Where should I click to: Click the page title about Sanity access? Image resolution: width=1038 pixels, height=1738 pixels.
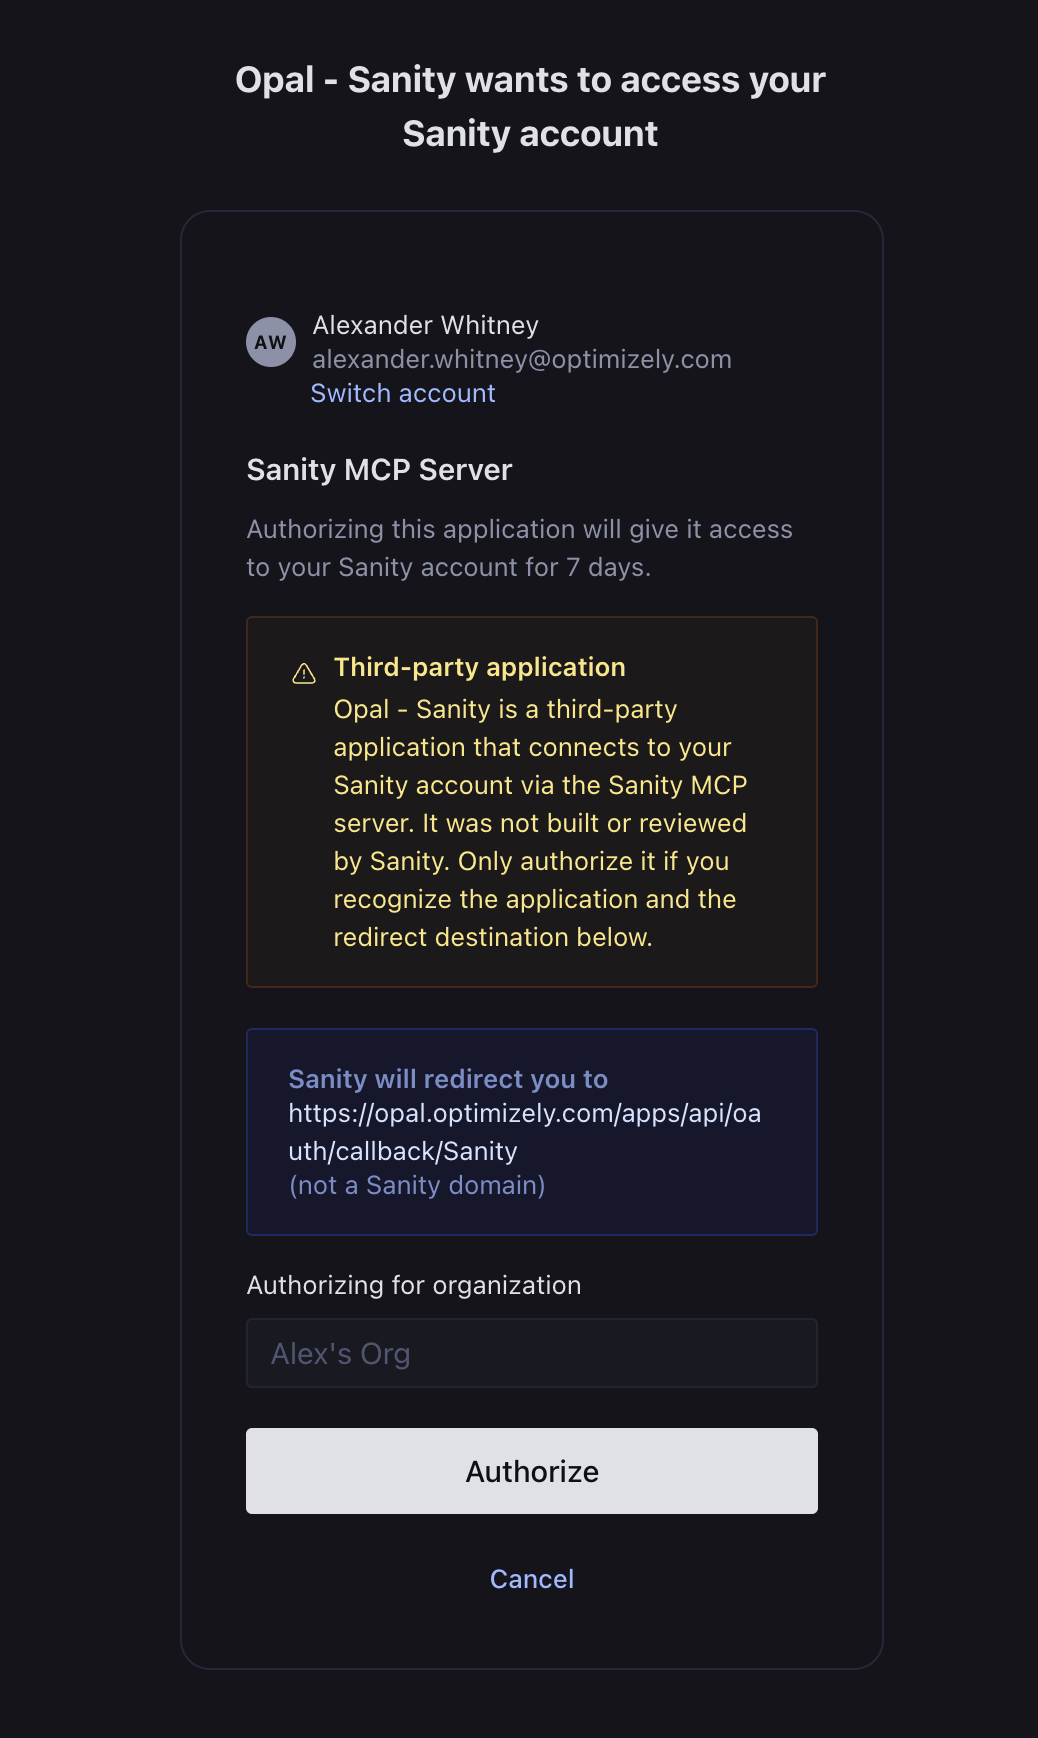click(x=530, y=106)
